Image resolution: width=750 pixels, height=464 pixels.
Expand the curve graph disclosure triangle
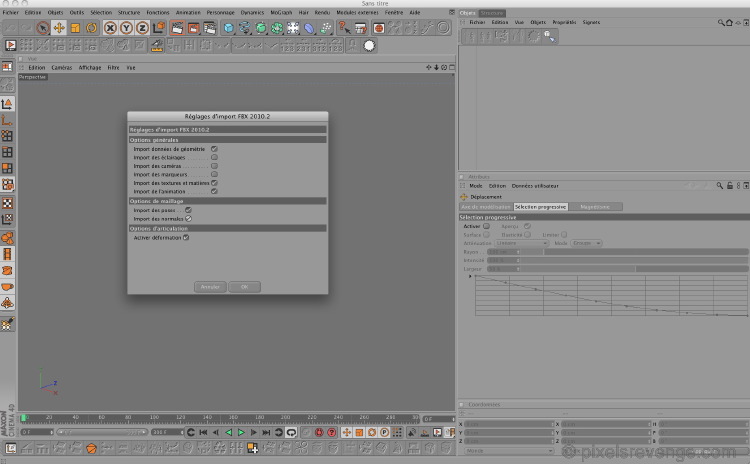click(470, 276)
